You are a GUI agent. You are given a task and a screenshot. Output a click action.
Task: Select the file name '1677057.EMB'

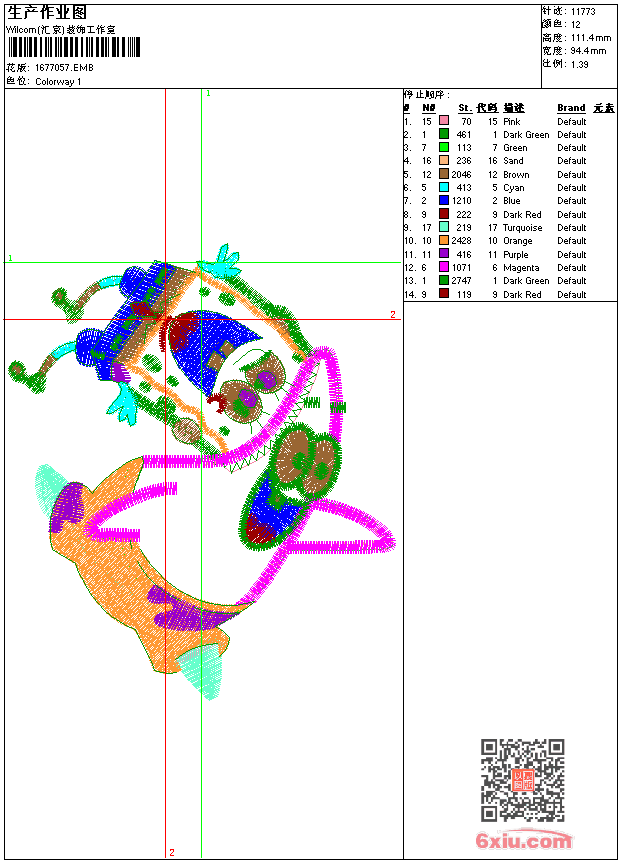pyautogui.click(x=64, y=67)
